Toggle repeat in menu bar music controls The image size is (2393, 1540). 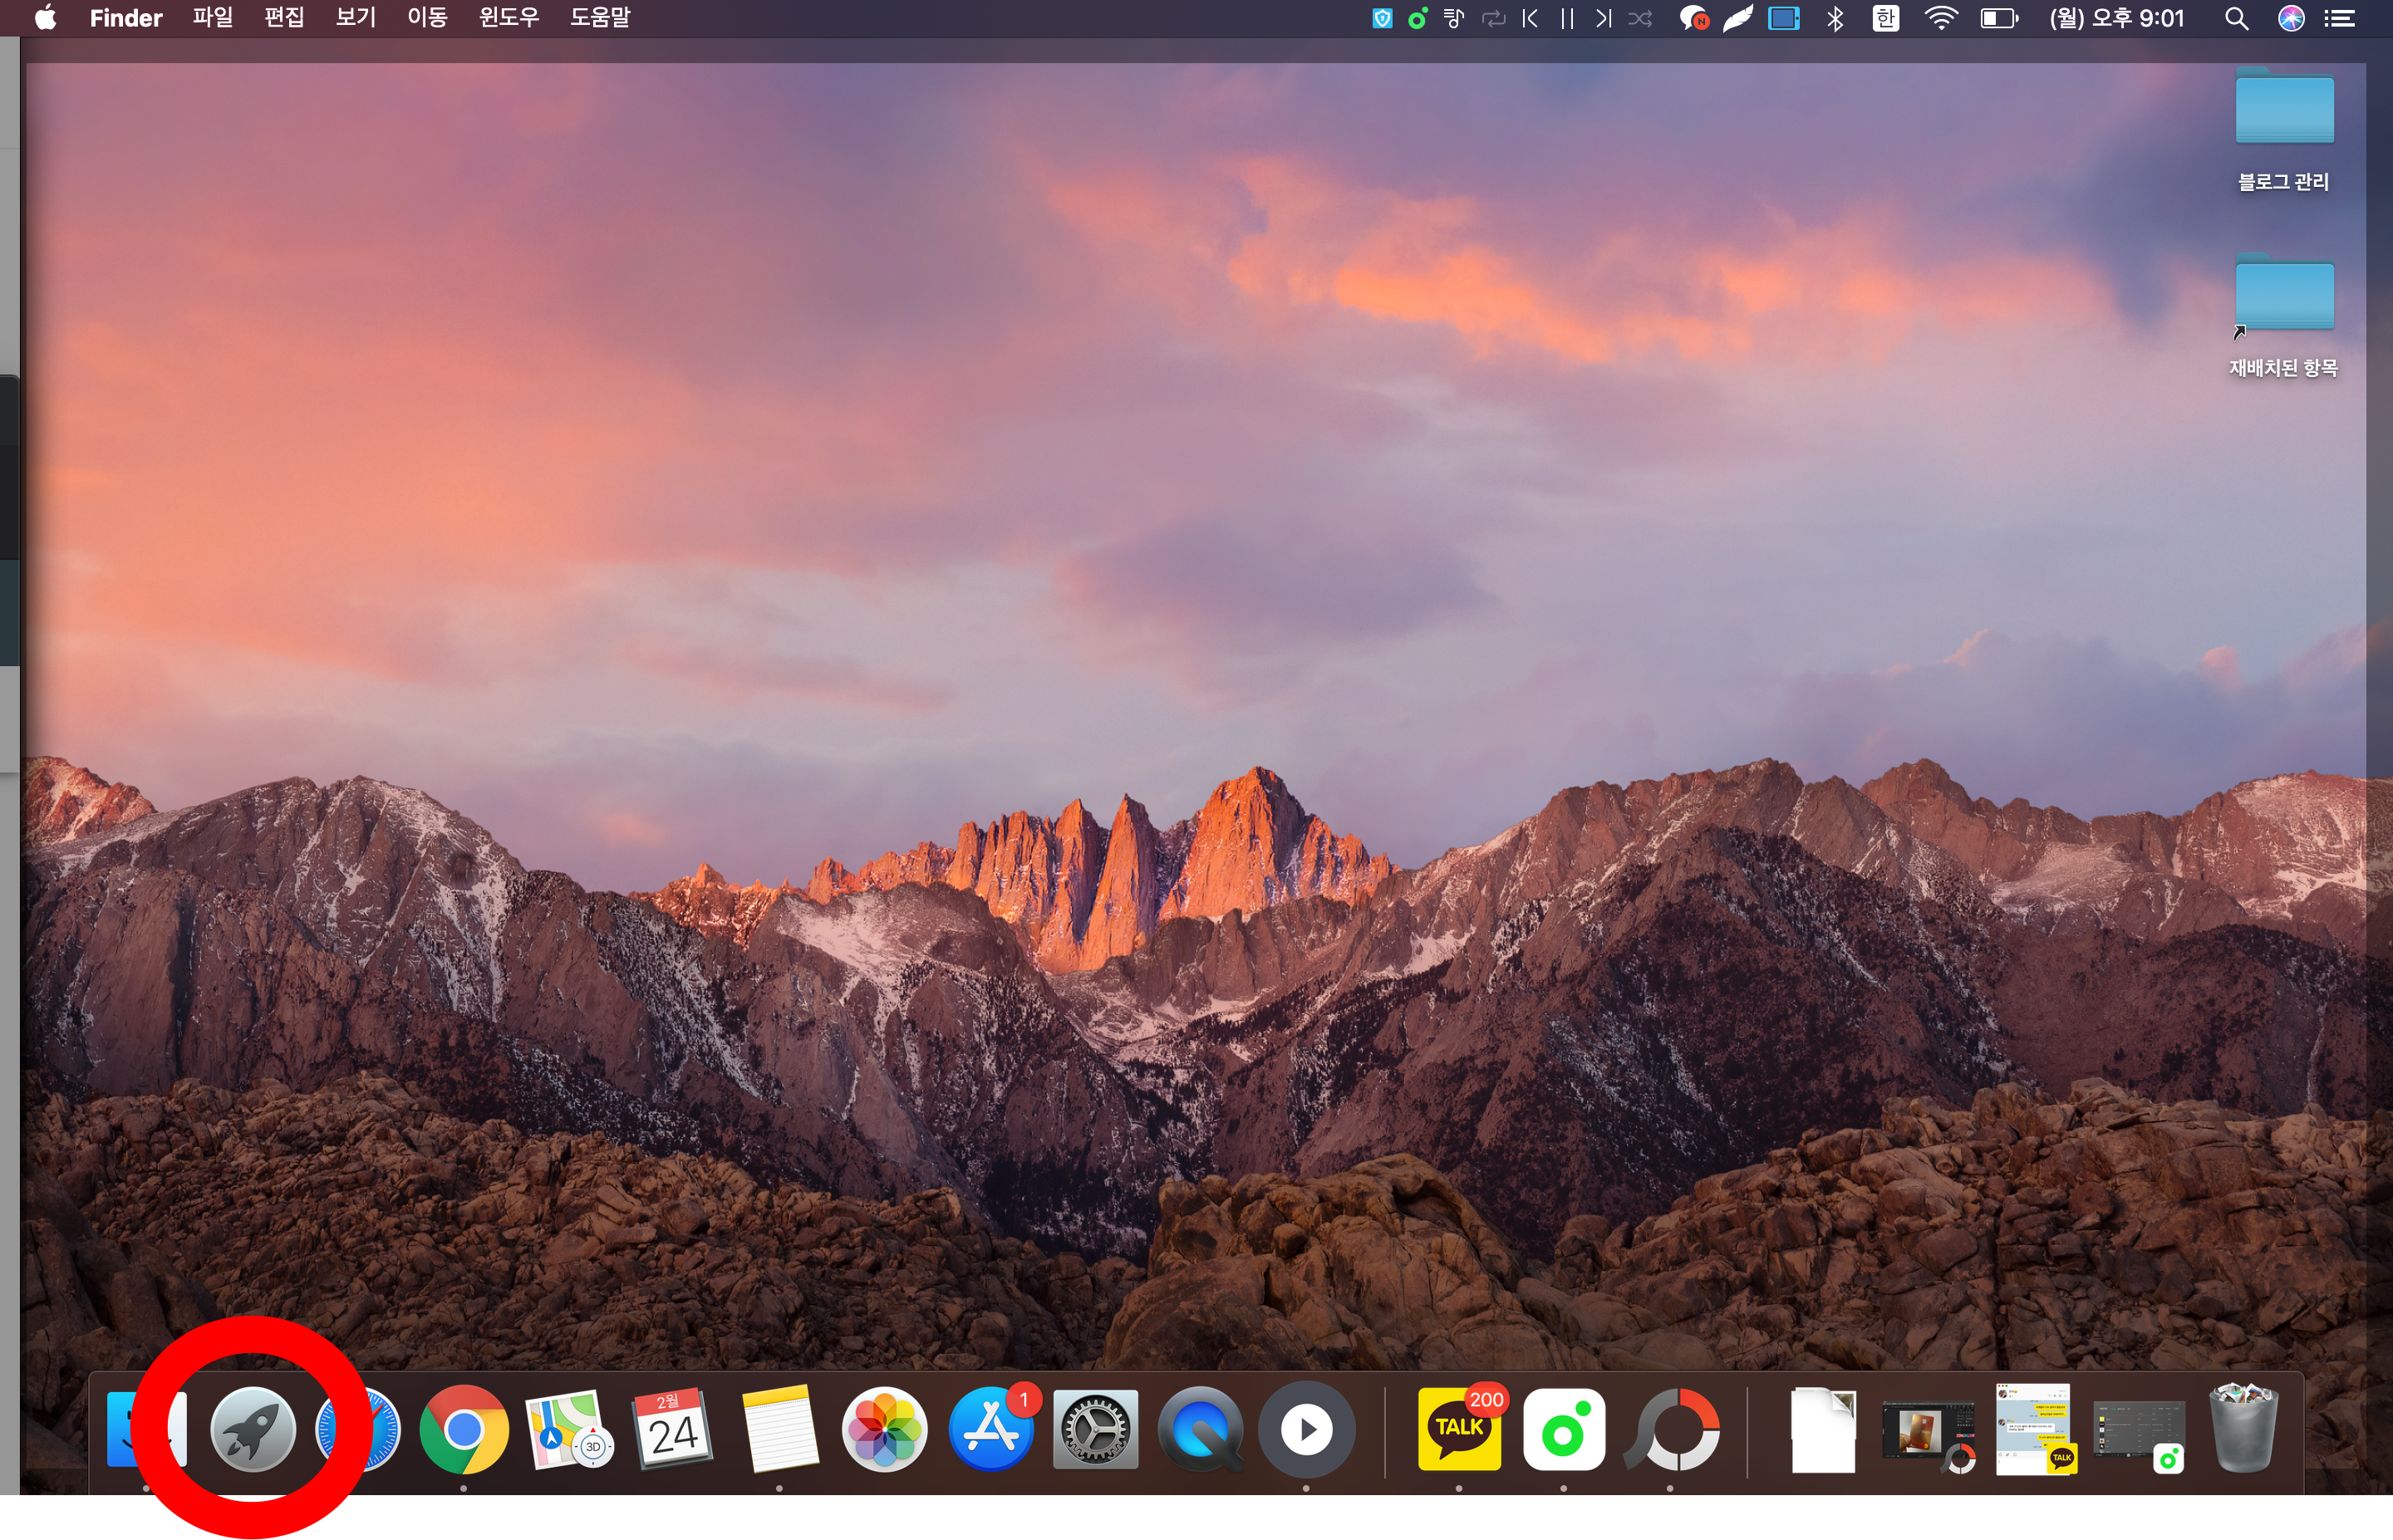[1493, 18]
